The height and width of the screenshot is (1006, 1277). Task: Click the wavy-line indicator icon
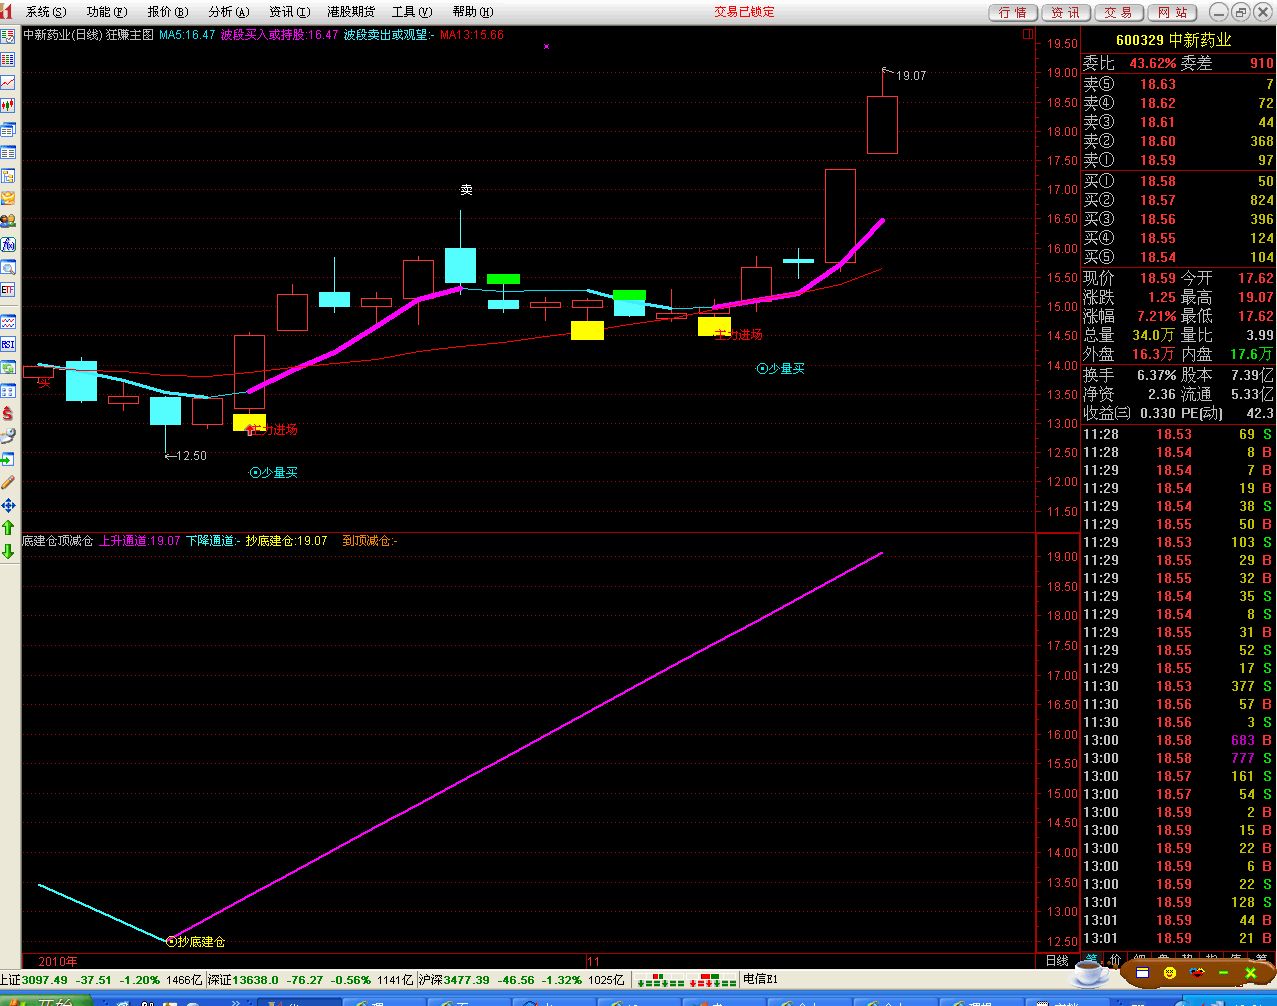8,320
